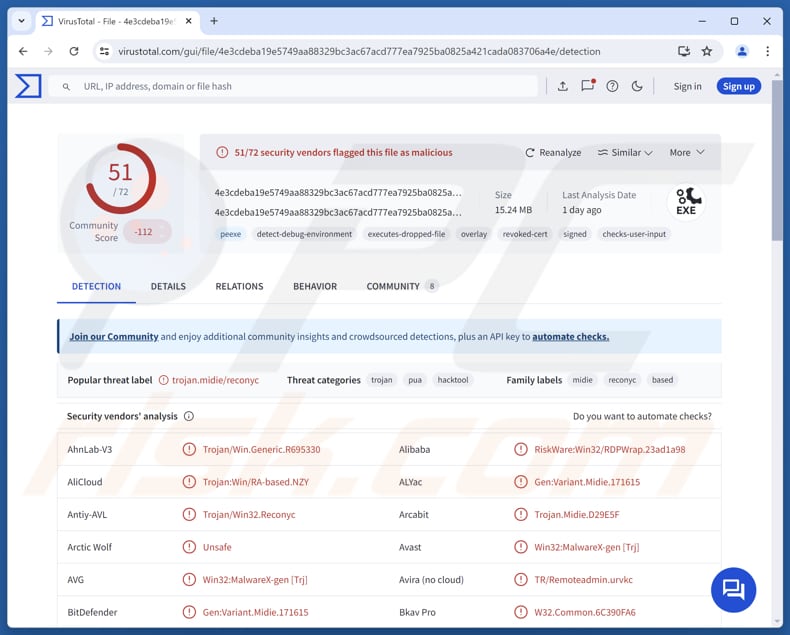The image size is (790, 635).
Task: Switch to the DETAILS tab
Action: tap(168, 286)
